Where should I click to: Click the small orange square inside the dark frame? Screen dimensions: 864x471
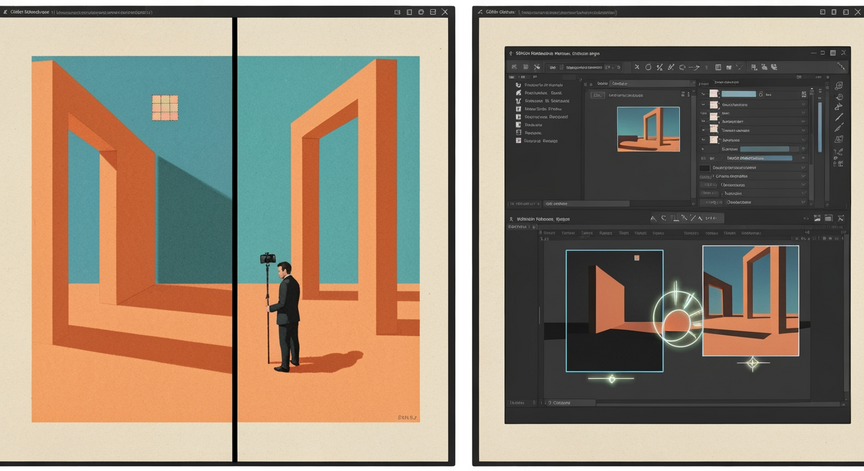point(637,258)
